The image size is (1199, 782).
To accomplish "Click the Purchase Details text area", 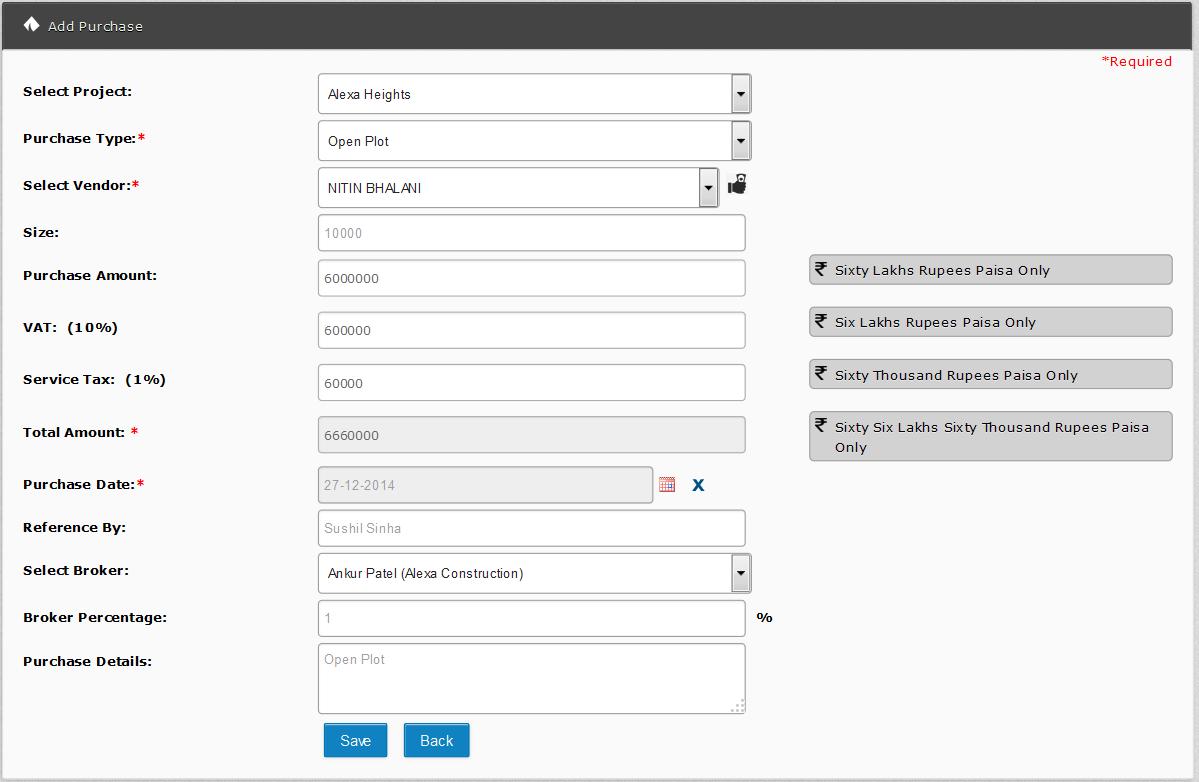I will pyautogui.click(x=531, y=679).
